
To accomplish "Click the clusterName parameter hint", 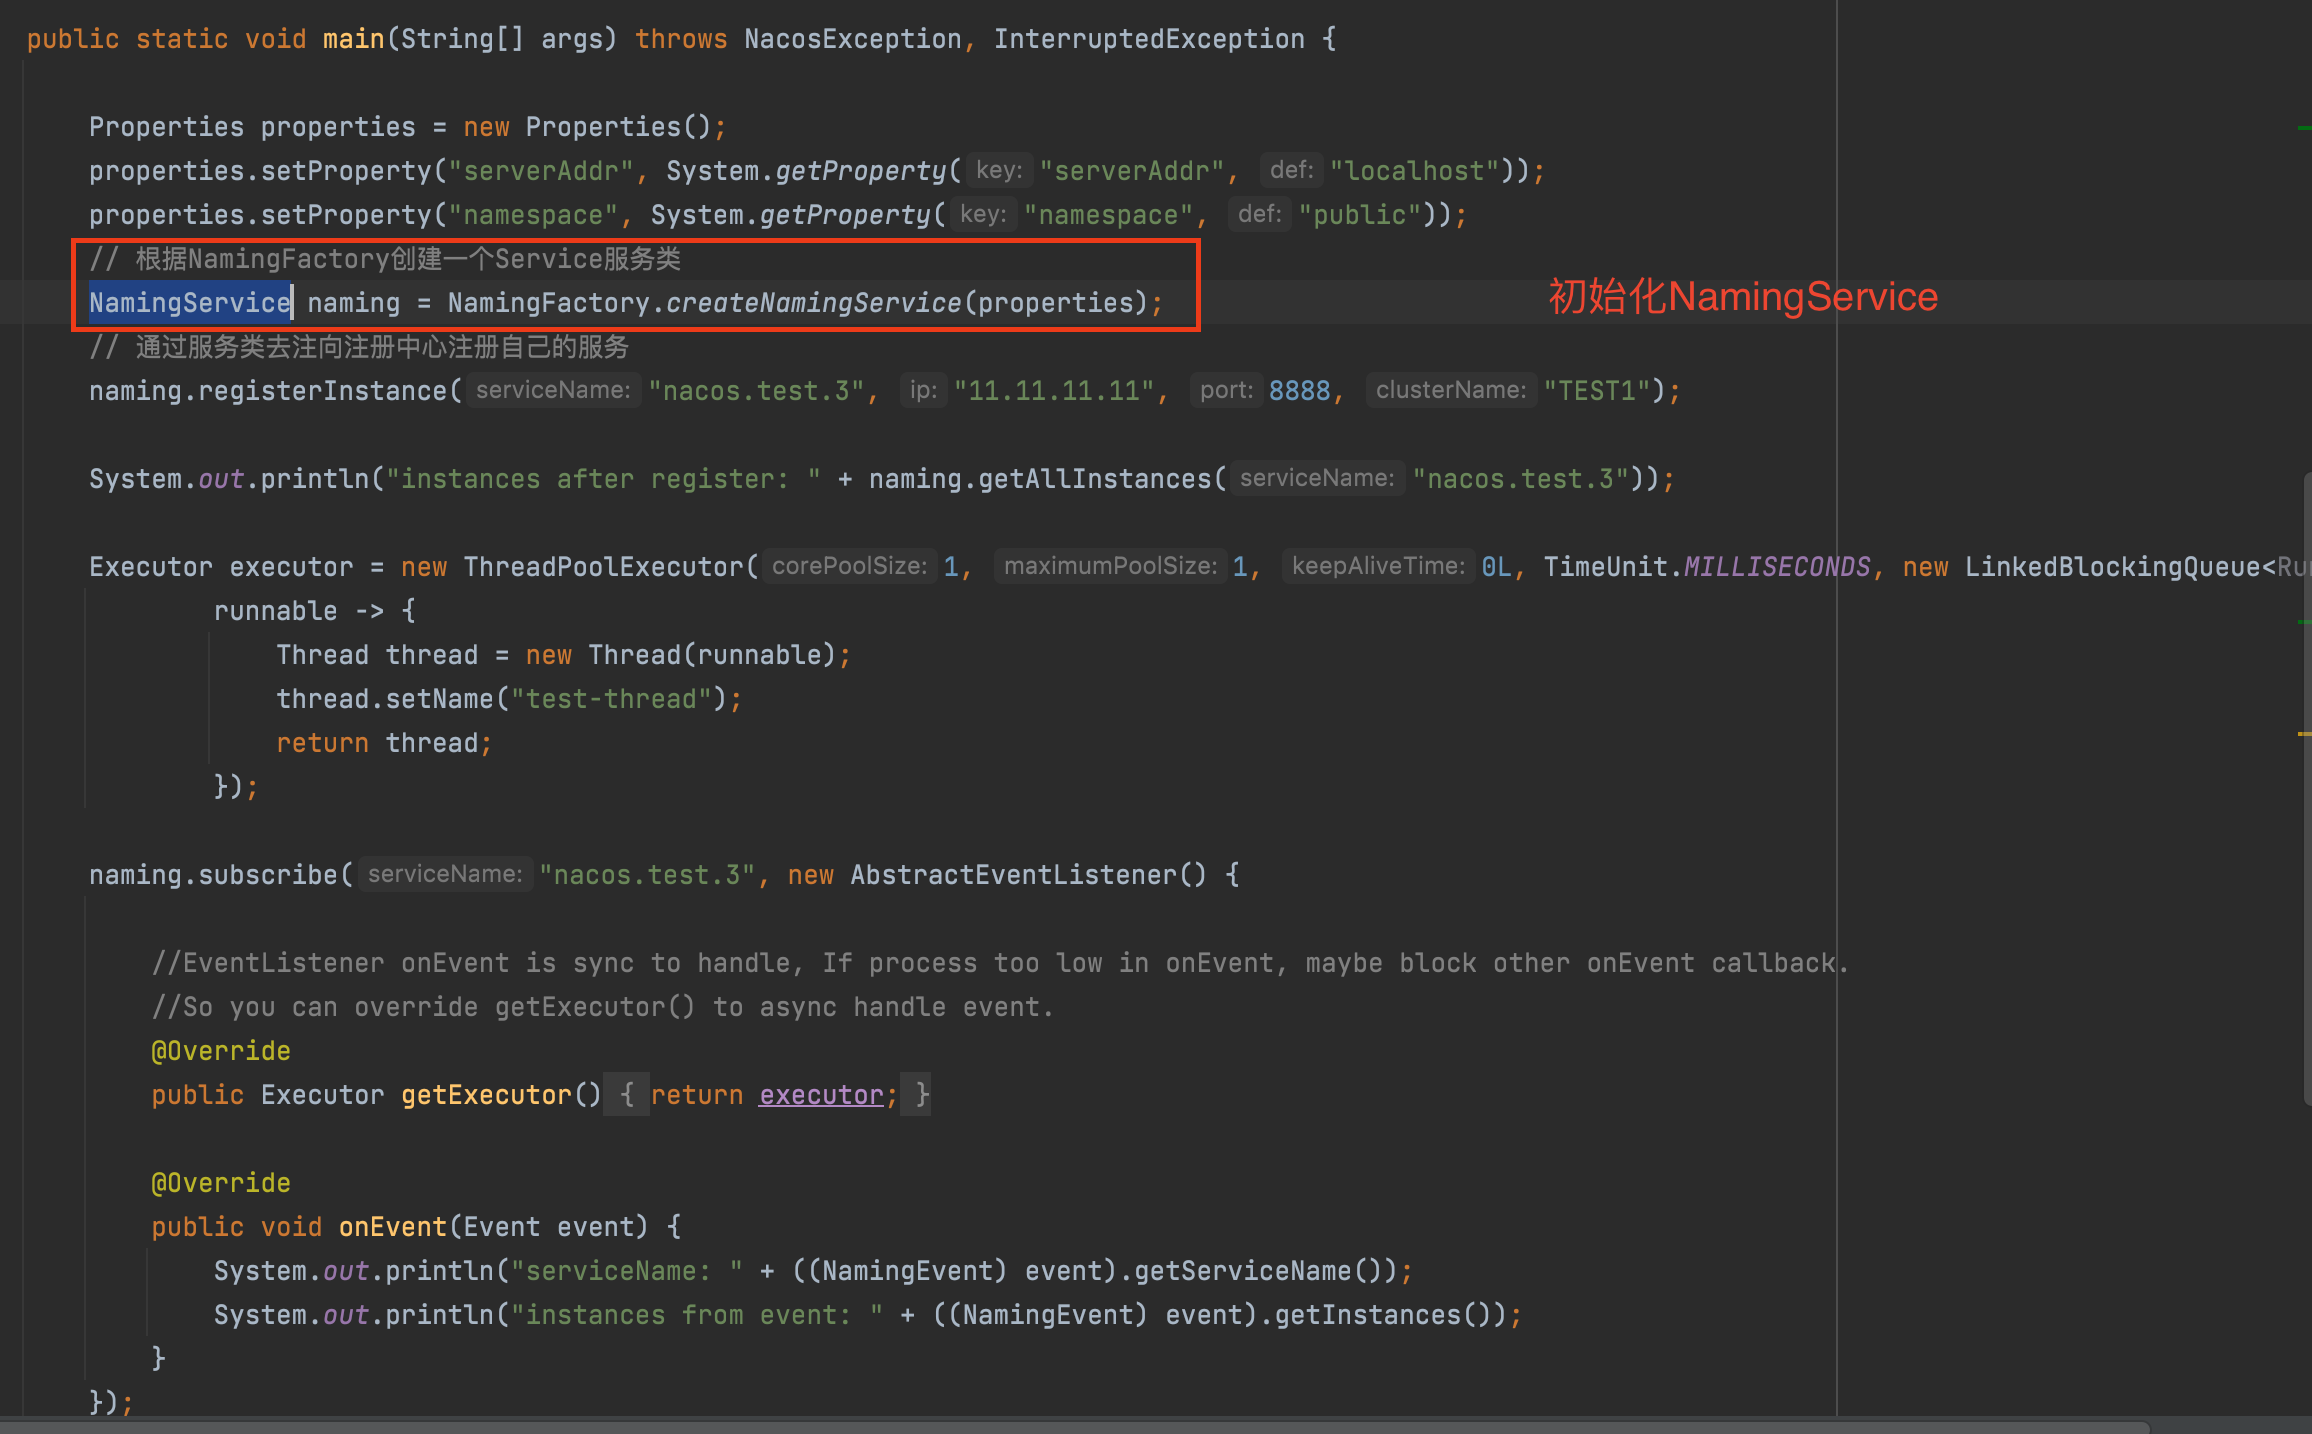I will [x=1450, y=391].
